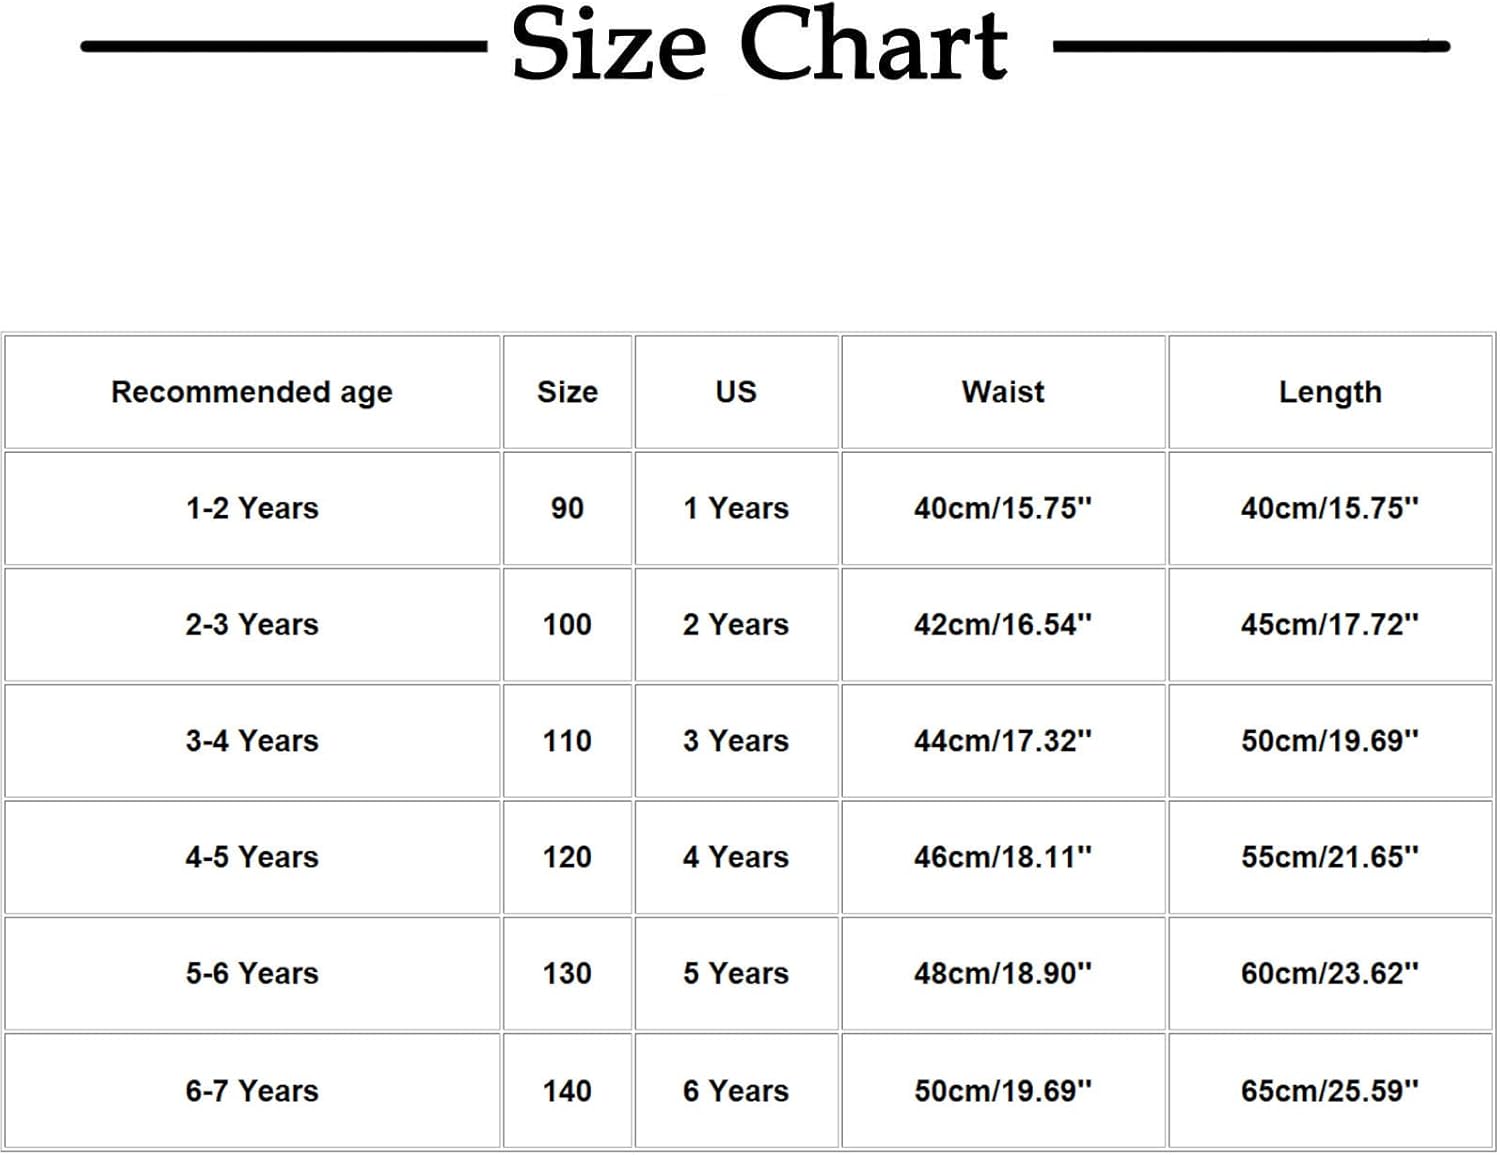Select the 1-2 Years age cell

click(252, 508)
